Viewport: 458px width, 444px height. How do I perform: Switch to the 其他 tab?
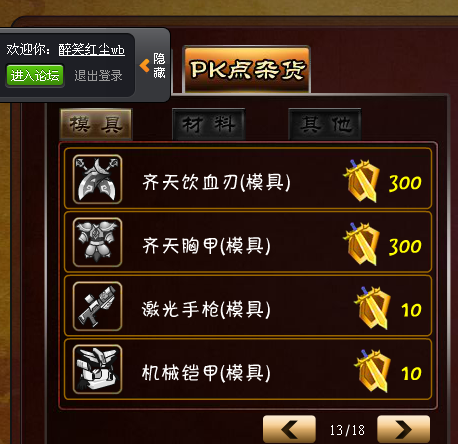coord(325,124)
